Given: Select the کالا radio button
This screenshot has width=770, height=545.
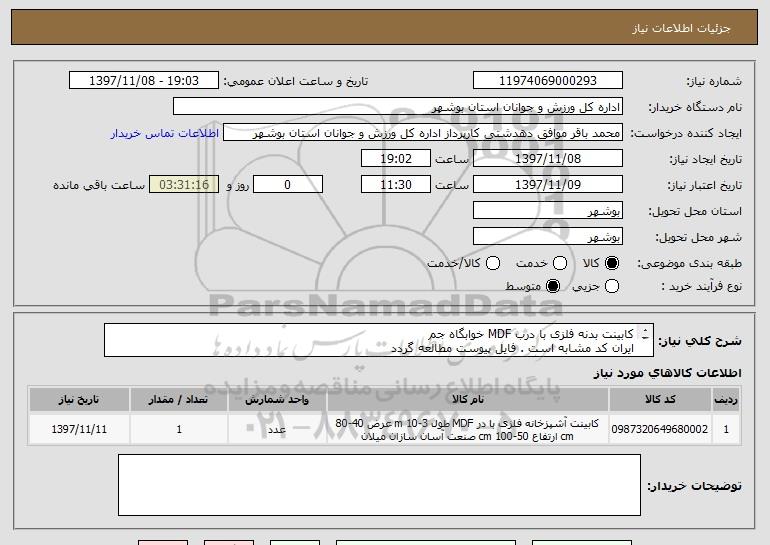Looking at the screenshot, I should (611, 263).
